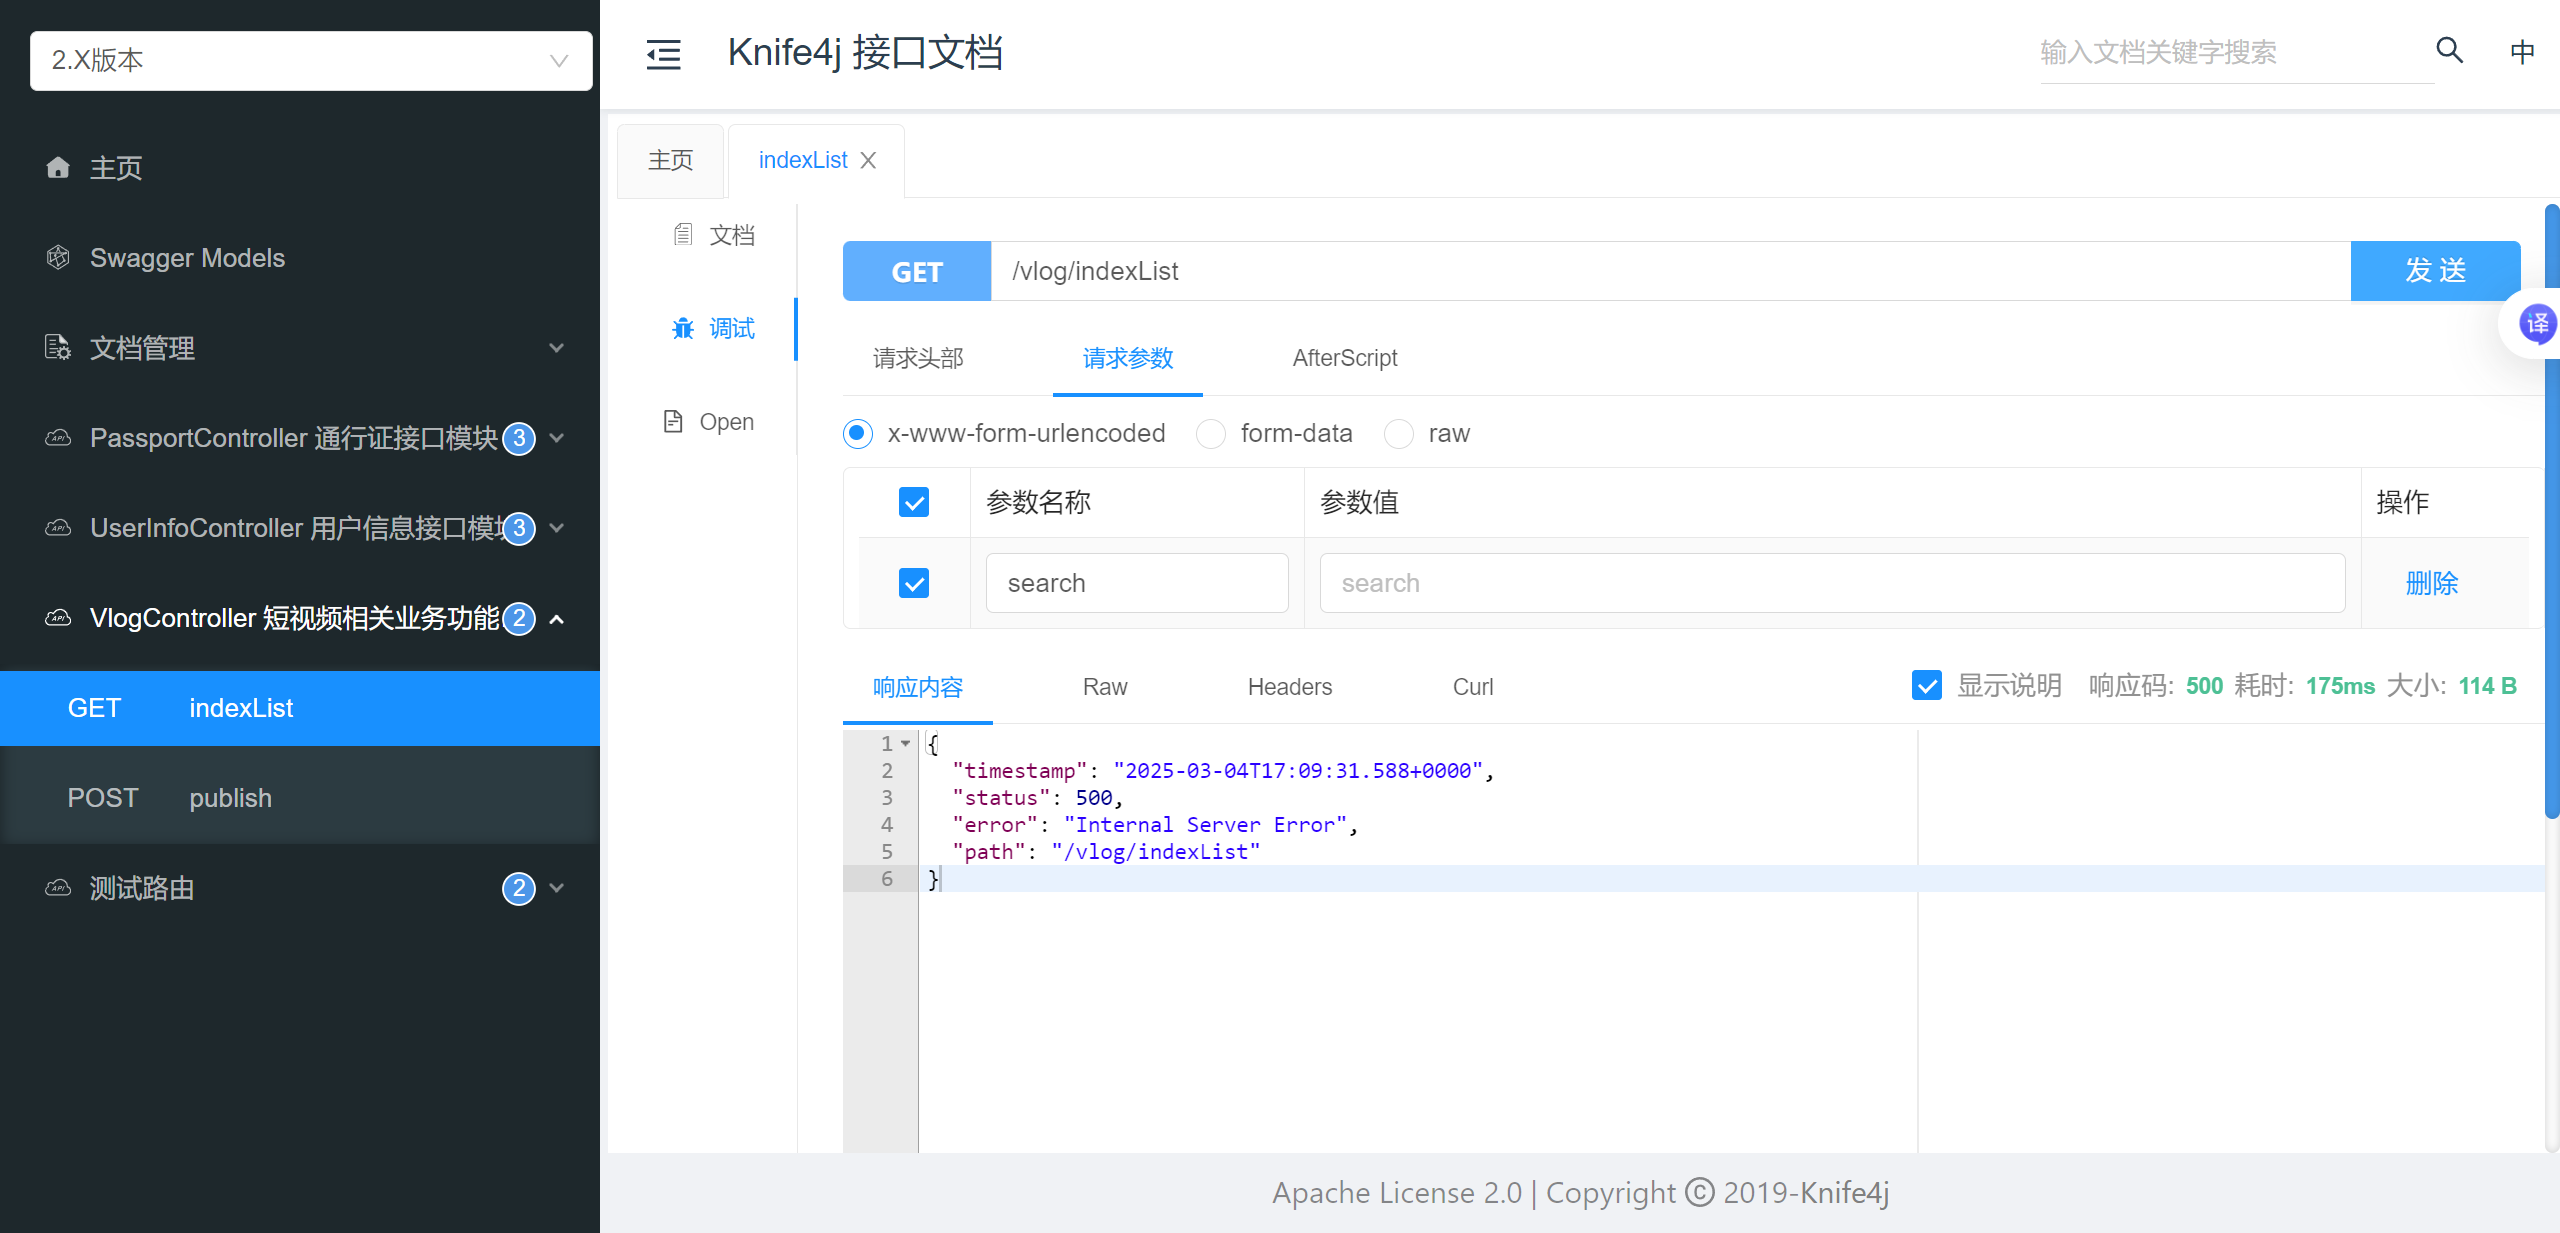Viewport: 2560px width, 1233px height.
Task: Open Swagger Models cube icon
Action: 58,258
